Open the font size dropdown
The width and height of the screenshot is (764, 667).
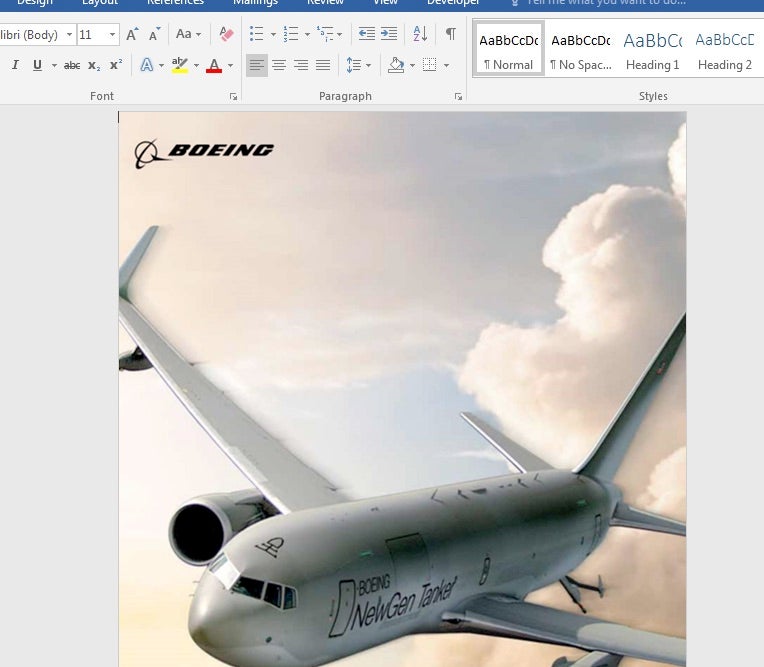pyautogui.click(x=112, y=35)
